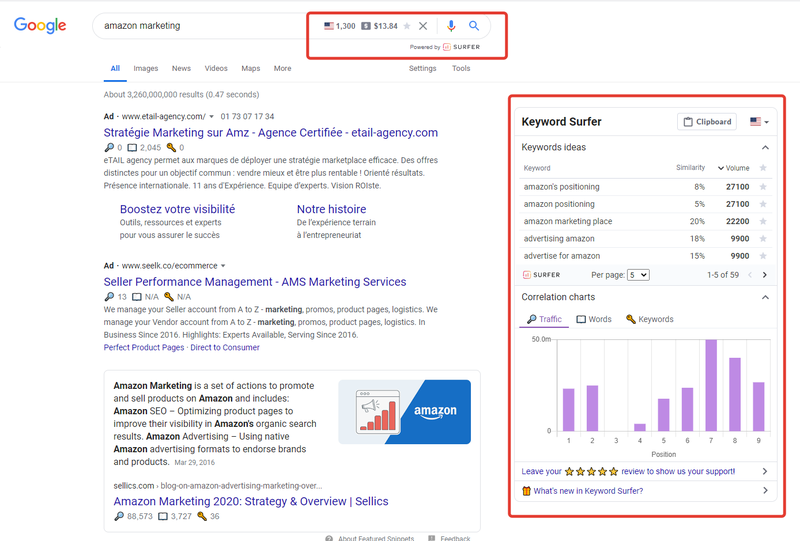Click keywords icon showing 36
This screenshot has height=541, width=800.
pyautogui.click(x=202, y=516)
